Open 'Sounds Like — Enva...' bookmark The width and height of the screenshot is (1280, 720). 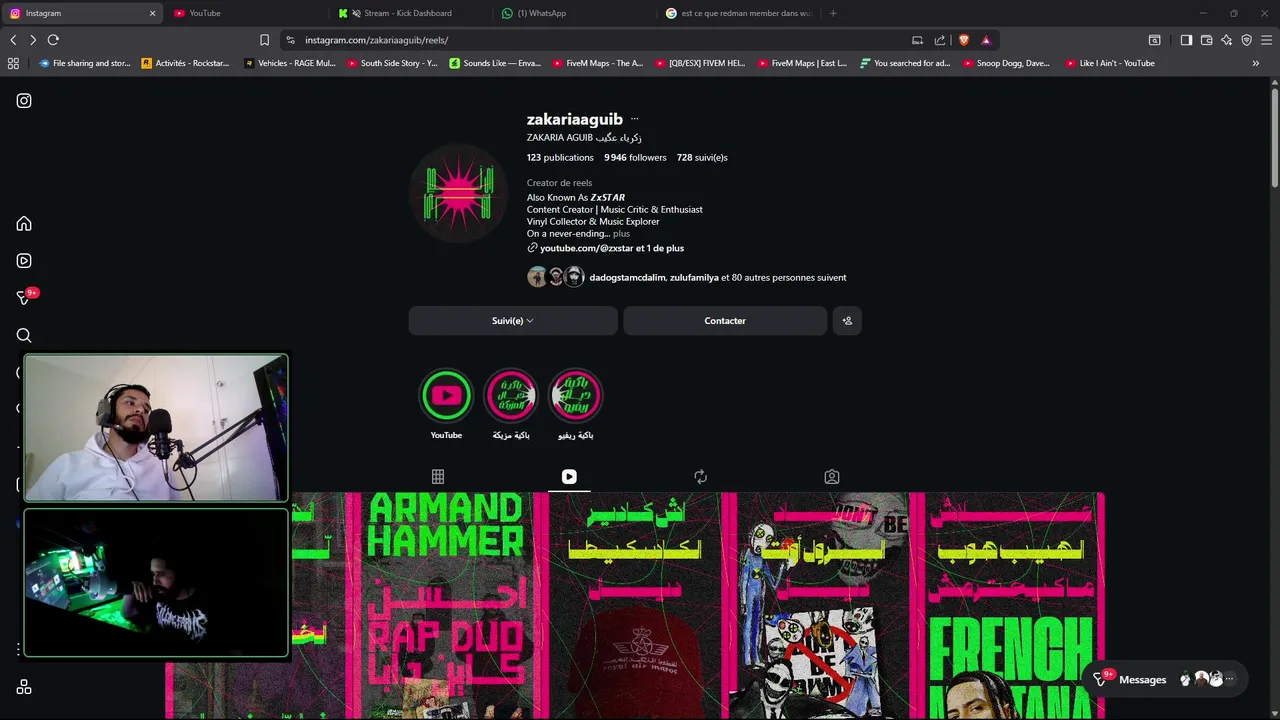coord(495,63)
